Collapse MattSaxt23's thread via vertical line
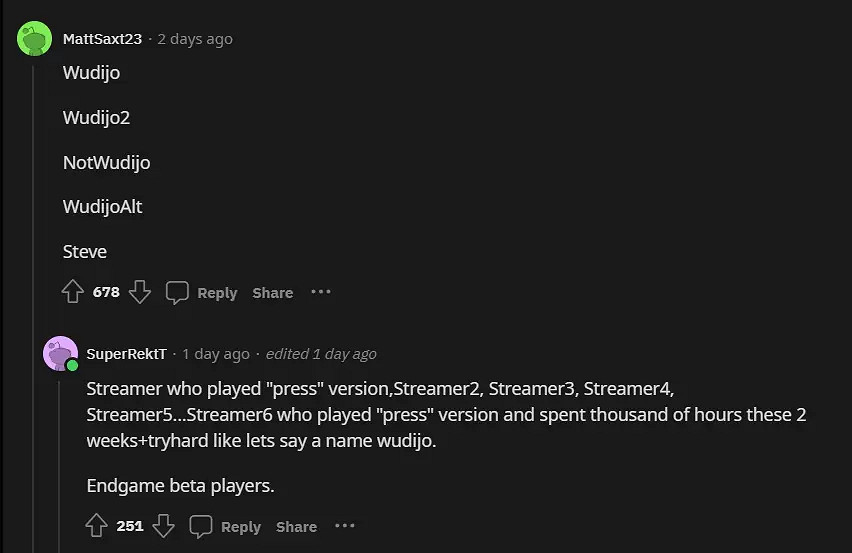Image resolution: width=852 pixels, height=553 pixels. [34, 300]
